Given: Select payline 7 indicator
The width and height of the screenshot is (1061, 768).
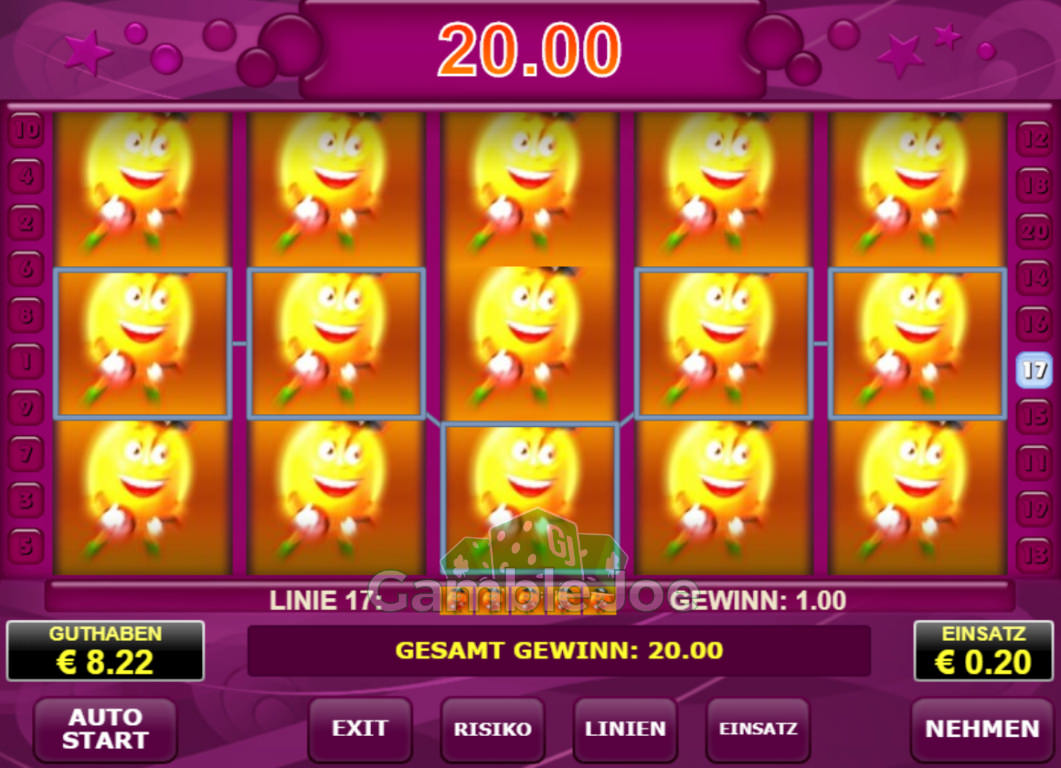Looking at the screenshot, I should pyautogui.click(x=26, y=453).
